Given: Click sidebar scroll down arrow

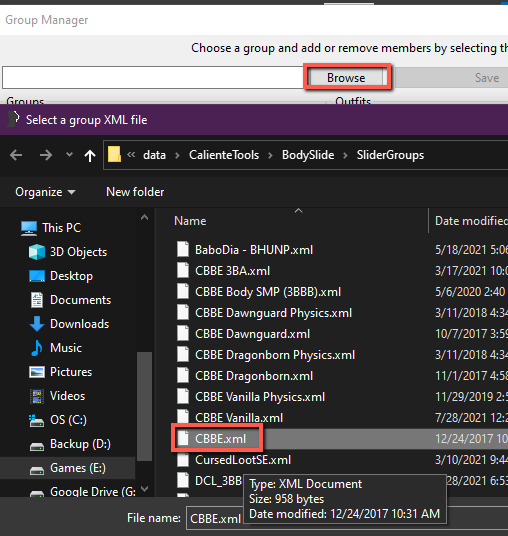Looking at the screenshot, I should [x=145, y=489].
